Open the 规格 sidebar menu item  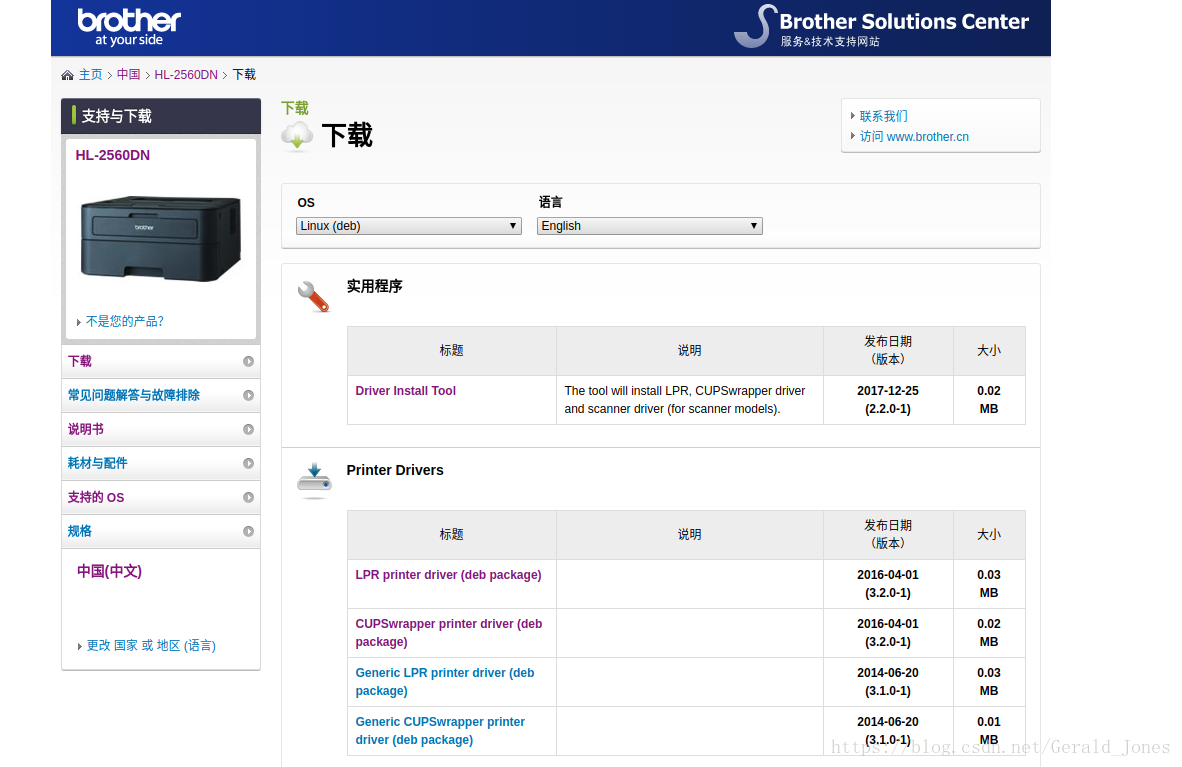161,531
